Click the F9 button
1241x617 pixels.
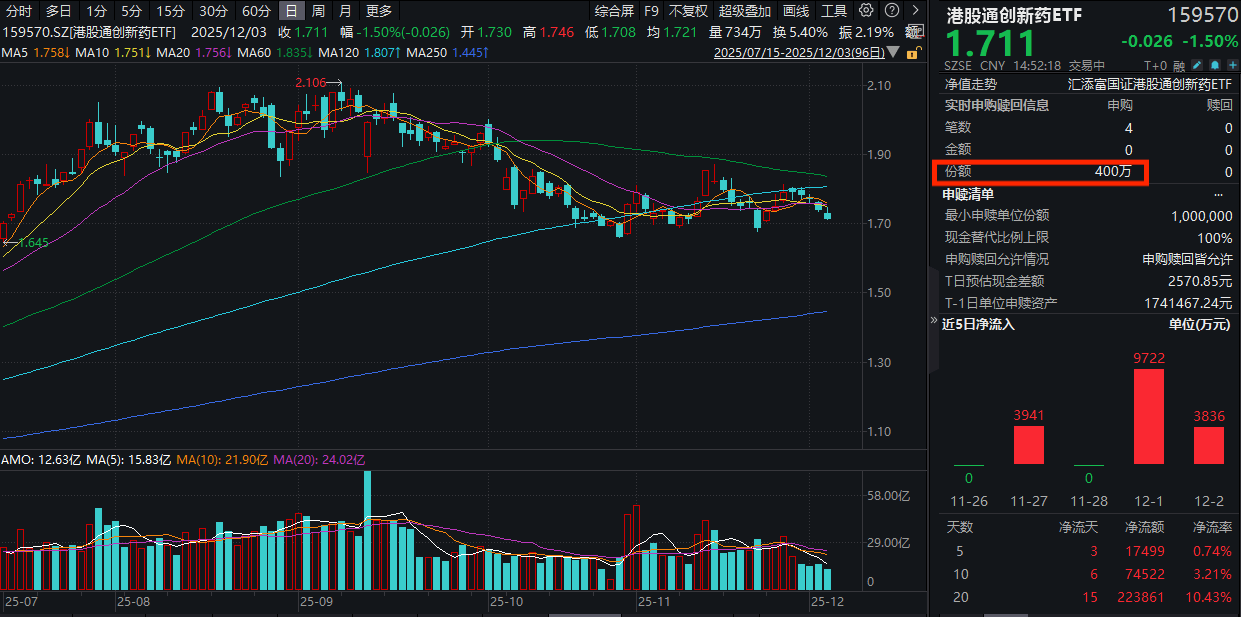[651, 11]
